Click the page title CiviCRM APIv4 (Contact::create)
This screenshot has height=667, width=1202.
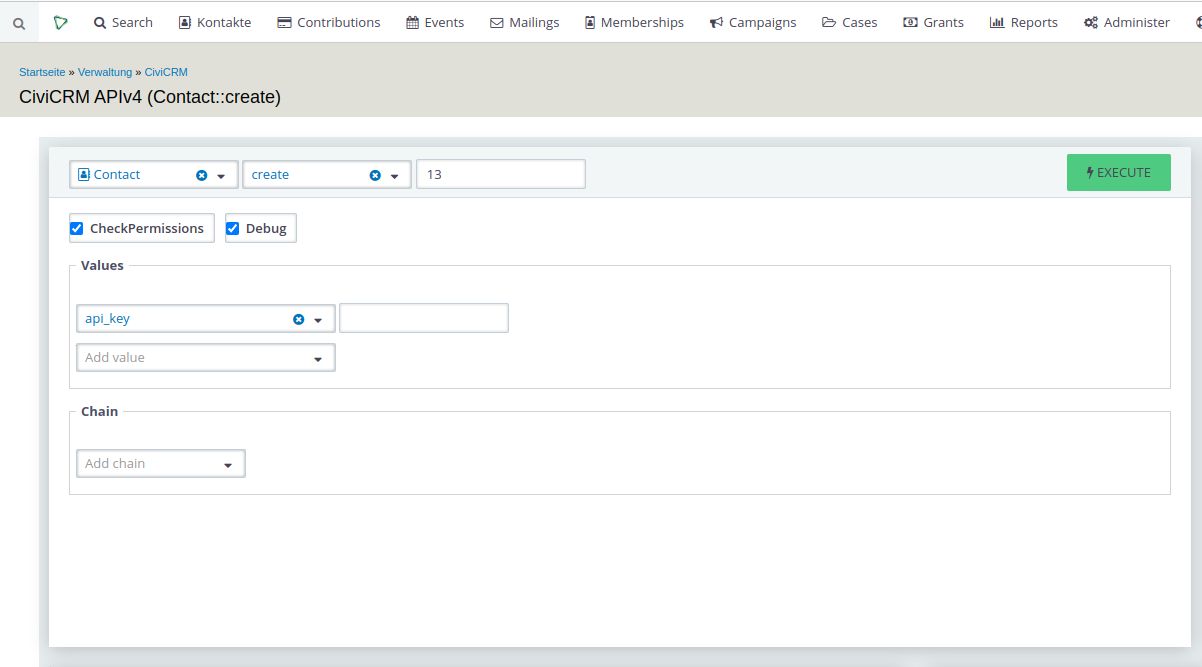pos(150,97)
